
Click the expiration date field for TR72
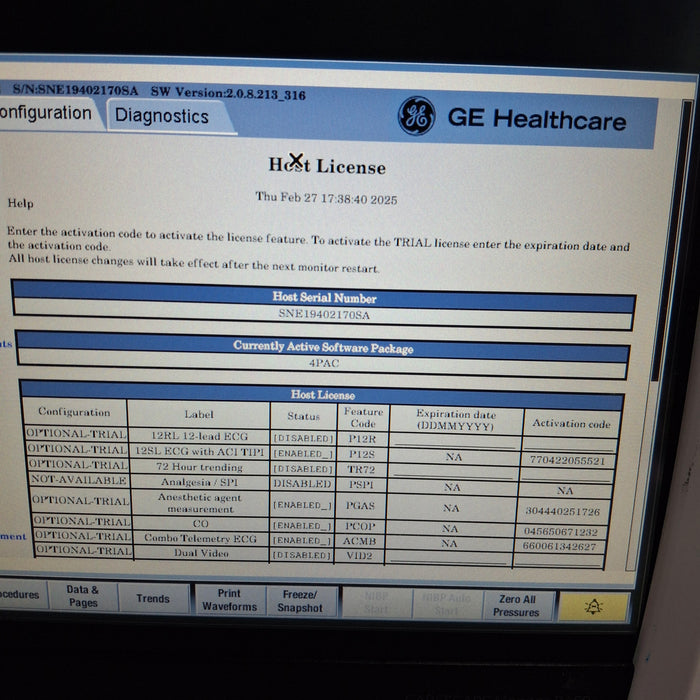(x=453, y=472)
